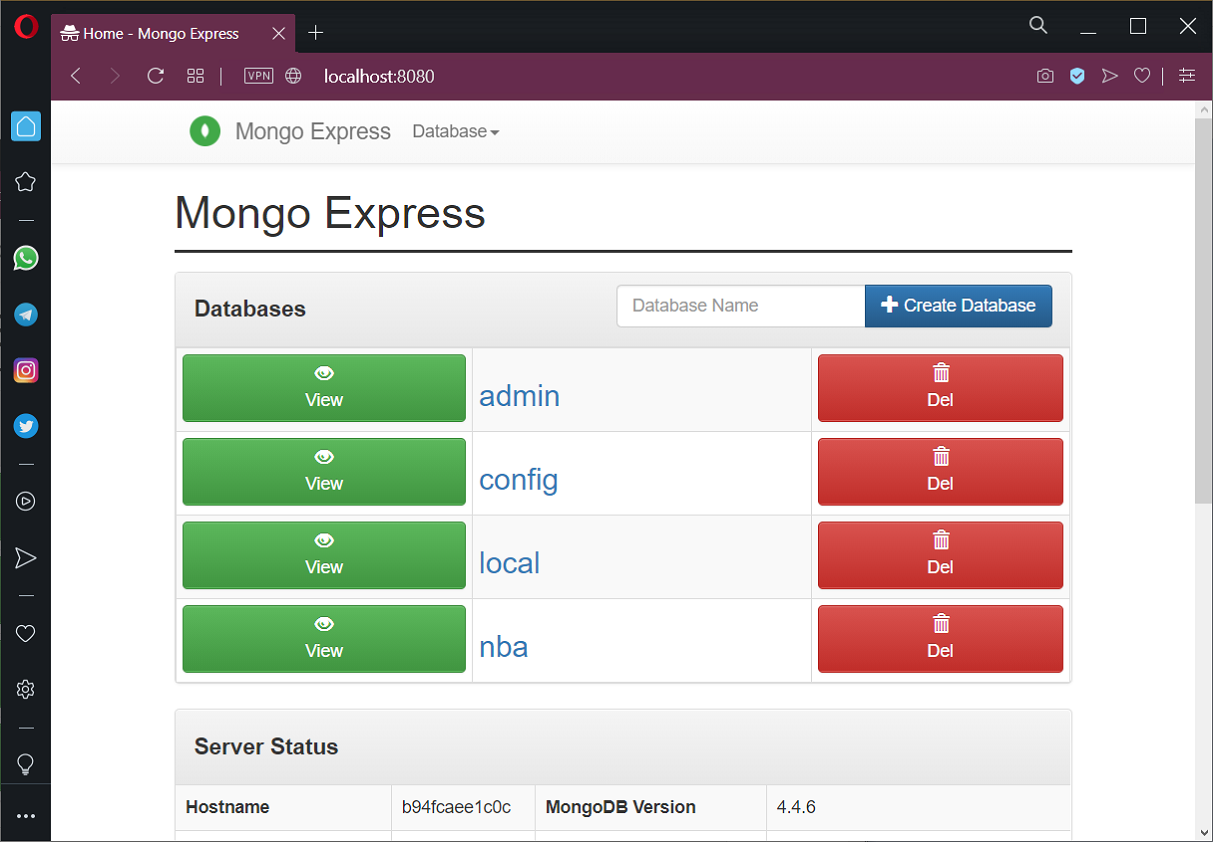The width and height of the screenshot is (1213, 842).
Task: Close the Home - Mongo Express tab
Action: click(x=279, y=33)
